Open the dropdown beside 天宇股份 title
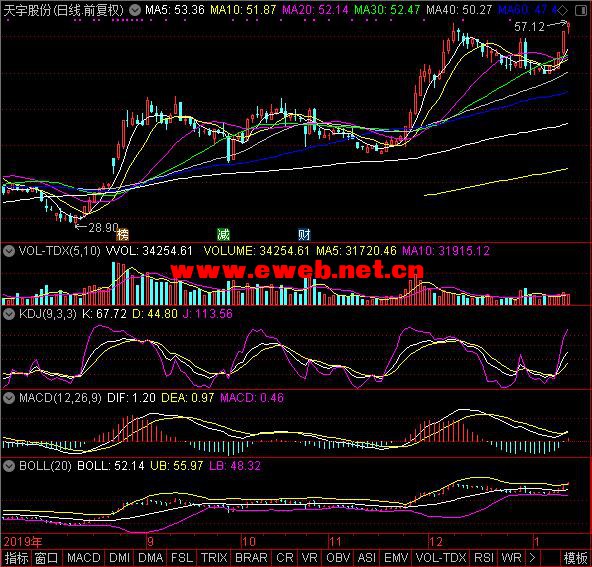Image resolution: width=592 pixels, height=567 pixels. pos(135,10)
